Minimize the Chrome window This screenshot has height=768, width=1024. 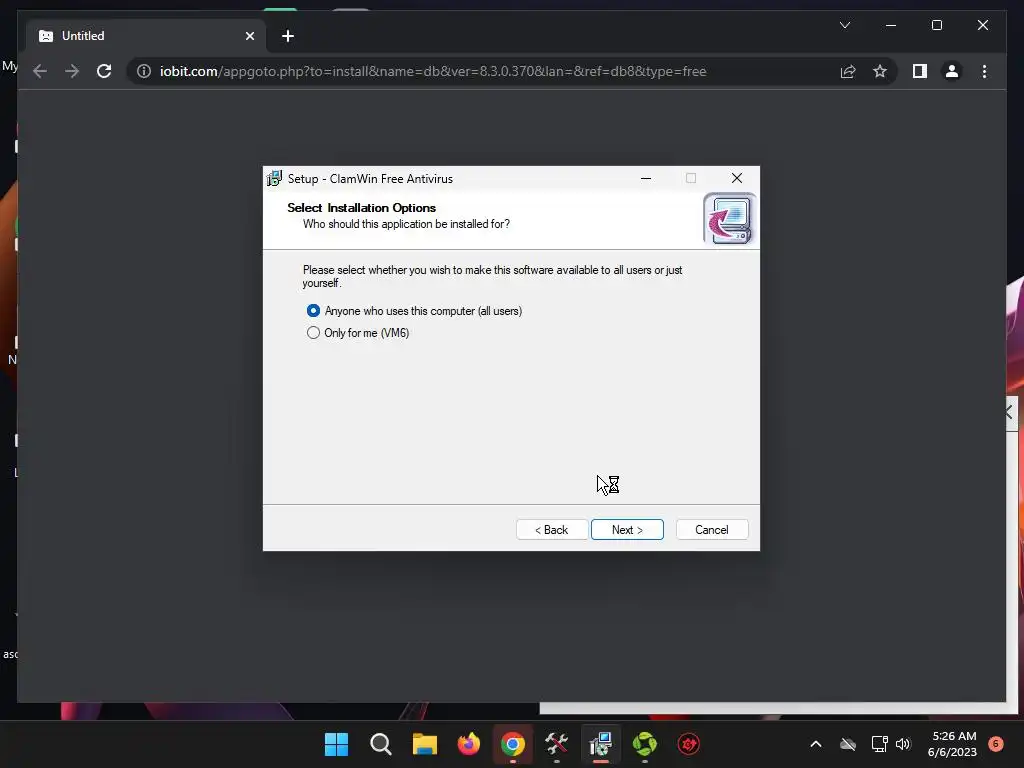pyautogui.click(x=891, y=25)
